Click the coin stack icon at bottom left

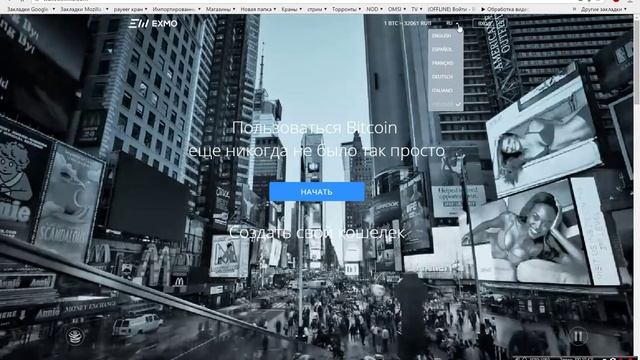coord(76,336)
